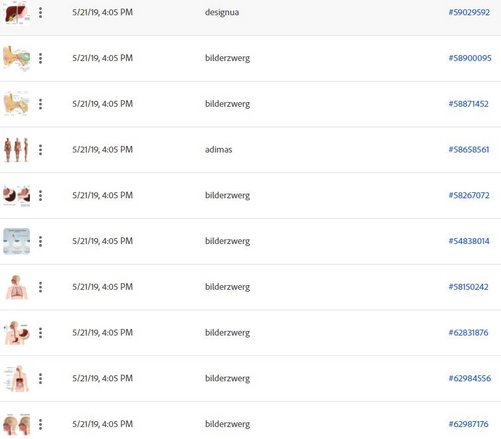501x439 pixels.
Task: Select the lungs torso thumbnail for #58150242
Action: point(17,287)
